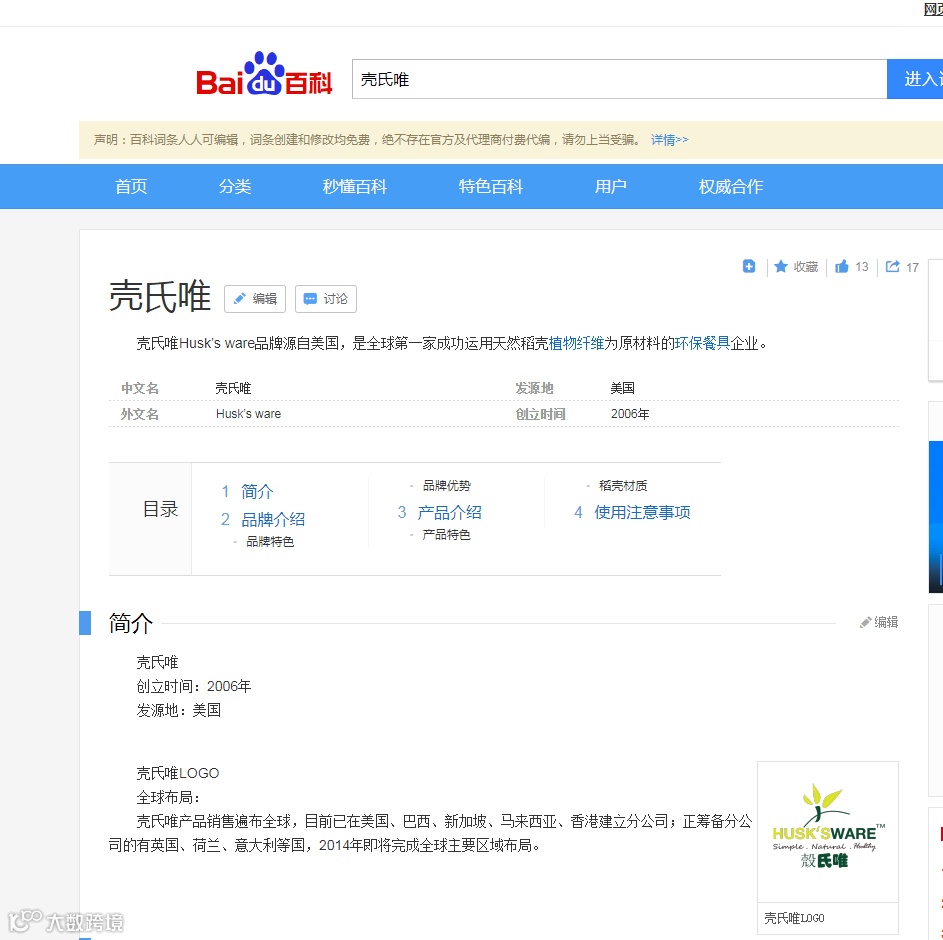Viewport: 943px width, 940px height.
Task: Click the 目录 contents label
Action: click(x=160, y=509)
